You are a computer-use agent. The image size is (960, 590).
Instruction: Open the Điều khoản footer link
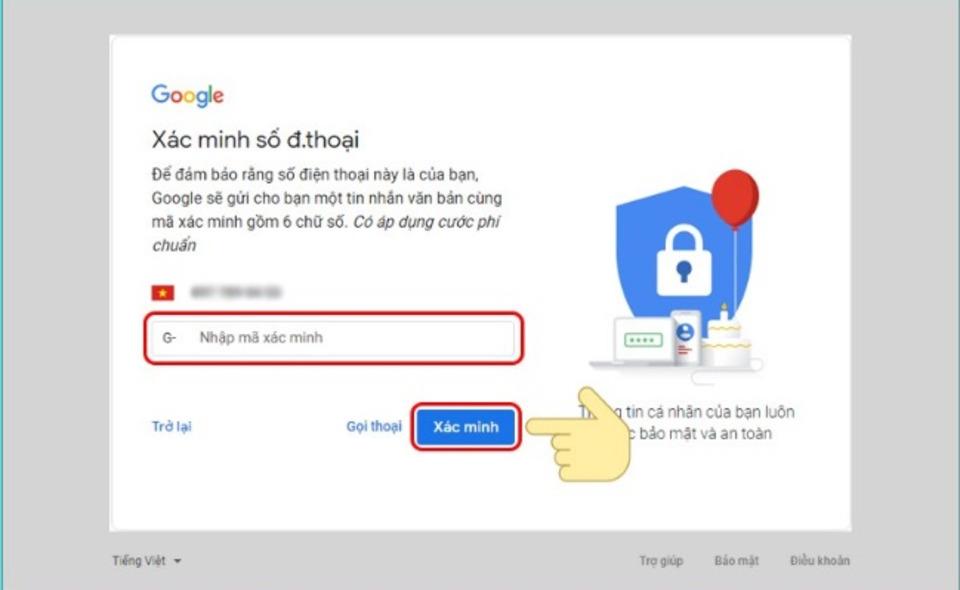(820, 561)
